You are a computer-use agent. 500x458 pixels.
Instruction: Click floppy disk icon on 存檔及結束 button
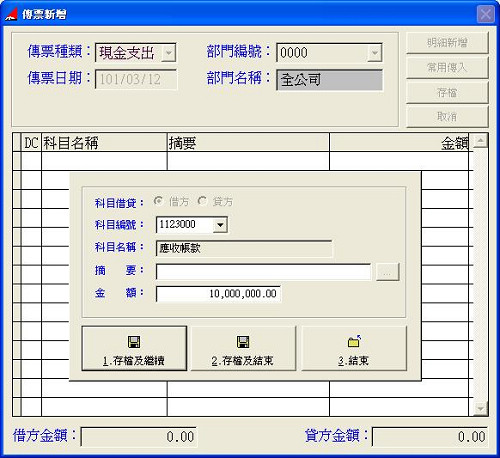click(243, 342)
